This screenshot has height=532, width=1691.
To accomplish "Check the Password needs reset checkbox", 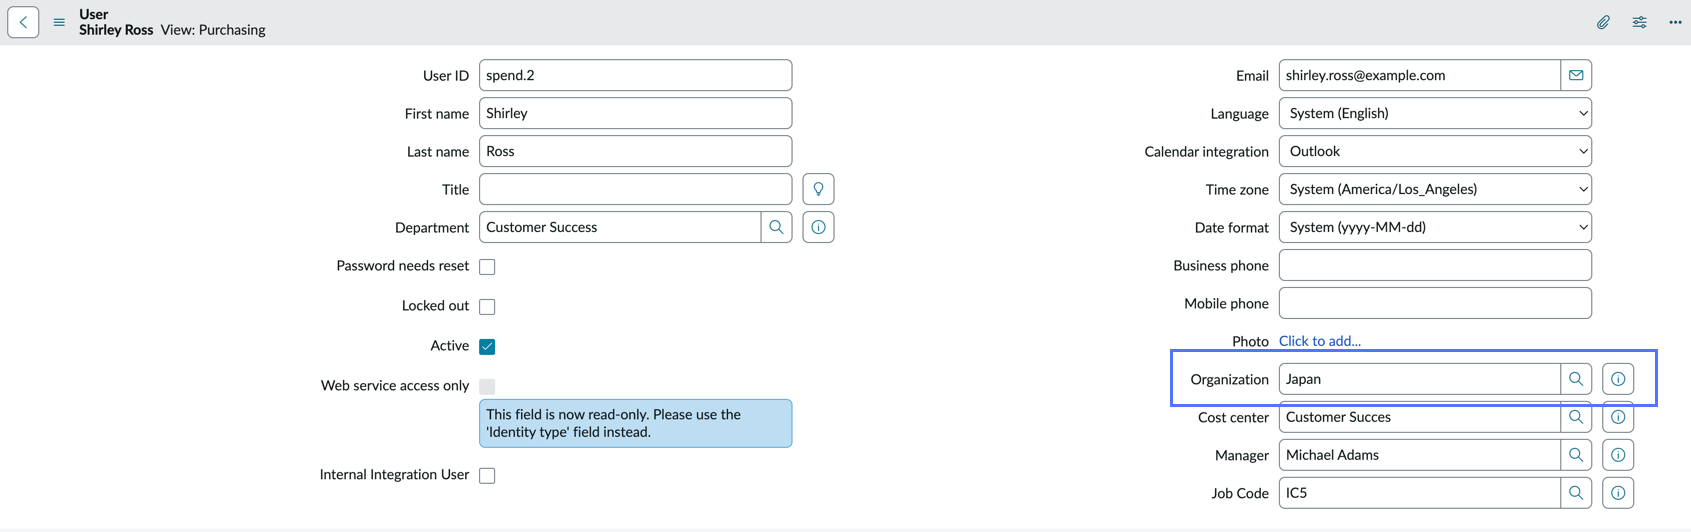I will 487,267.
